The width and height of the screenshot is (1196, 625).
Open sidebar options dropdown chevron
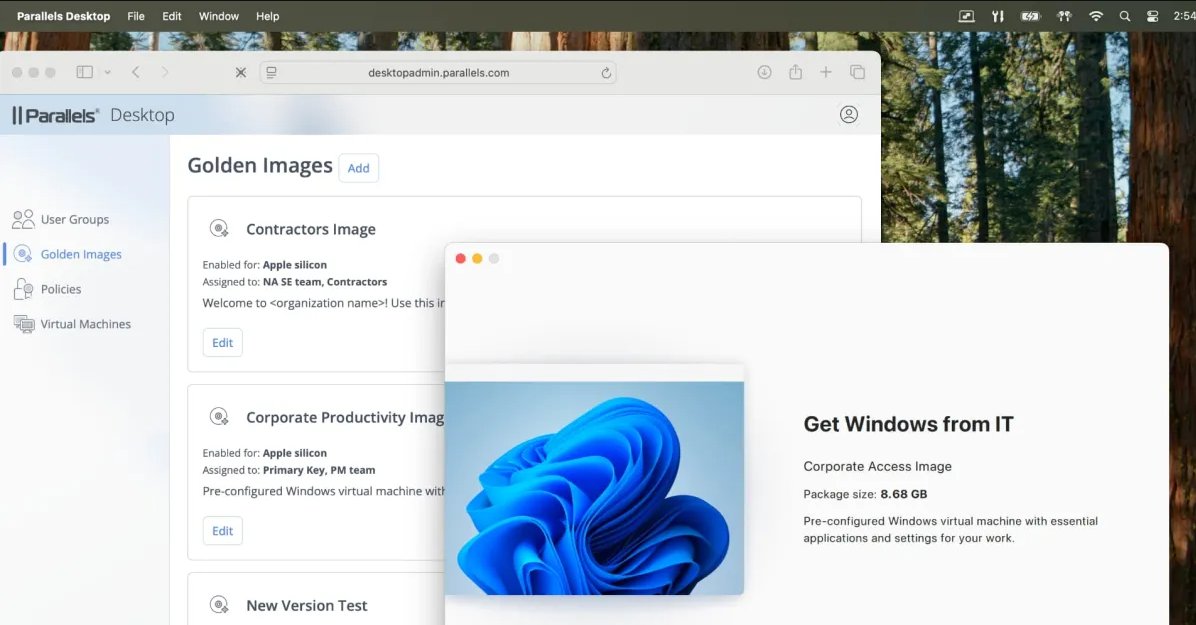tap(108, 72)
